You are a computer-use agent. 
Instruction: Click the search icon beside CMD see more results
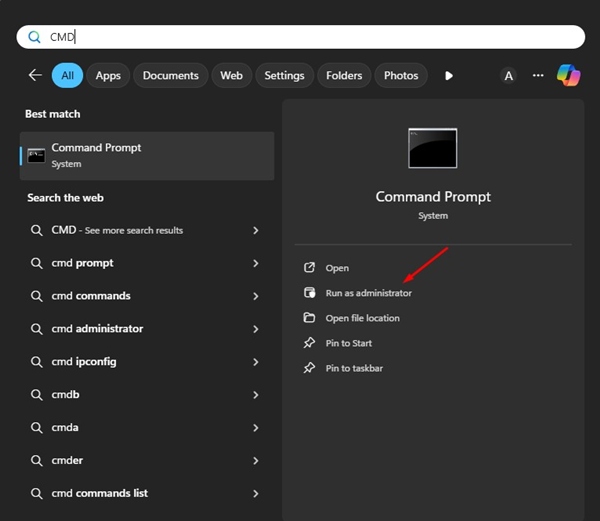pyautogui.click(x=37, y=231)
